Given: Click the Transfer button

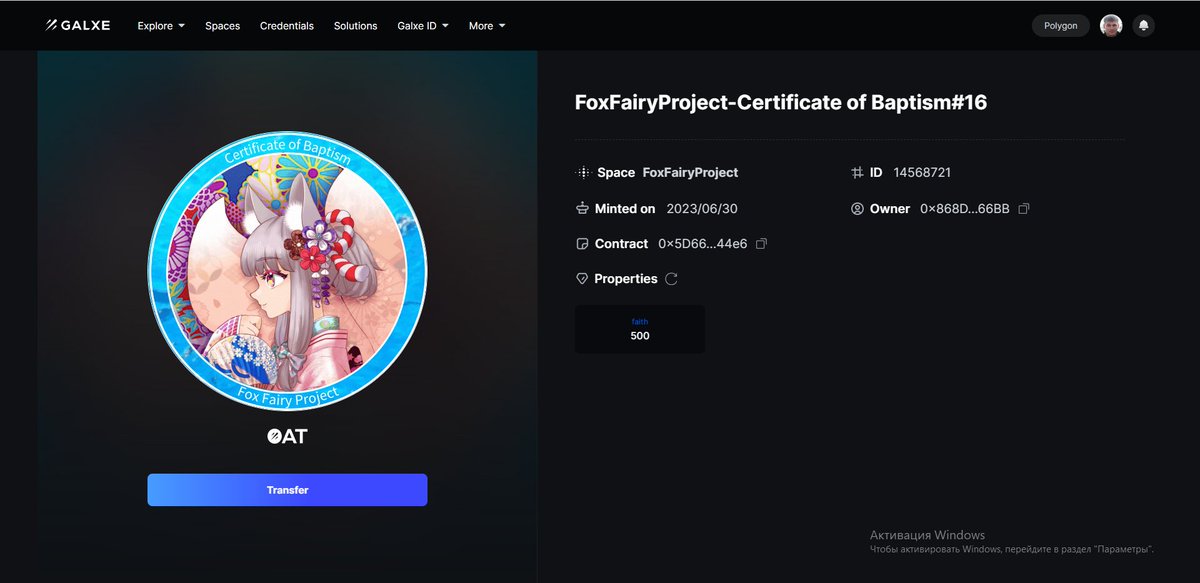Looking at the screenshot, I should 287,490.
